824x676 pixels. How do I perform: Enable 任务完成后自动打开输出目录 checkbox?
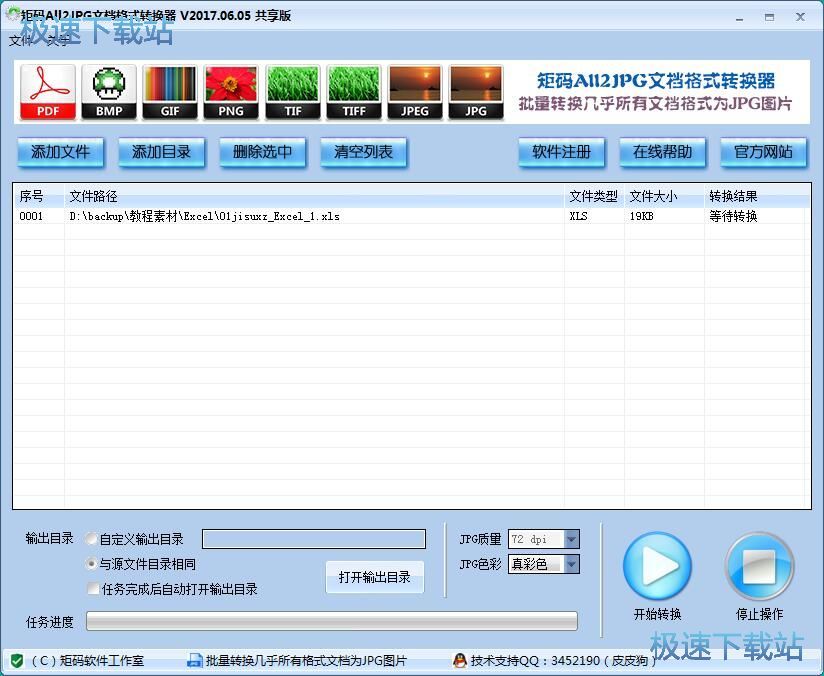[91, 587]
